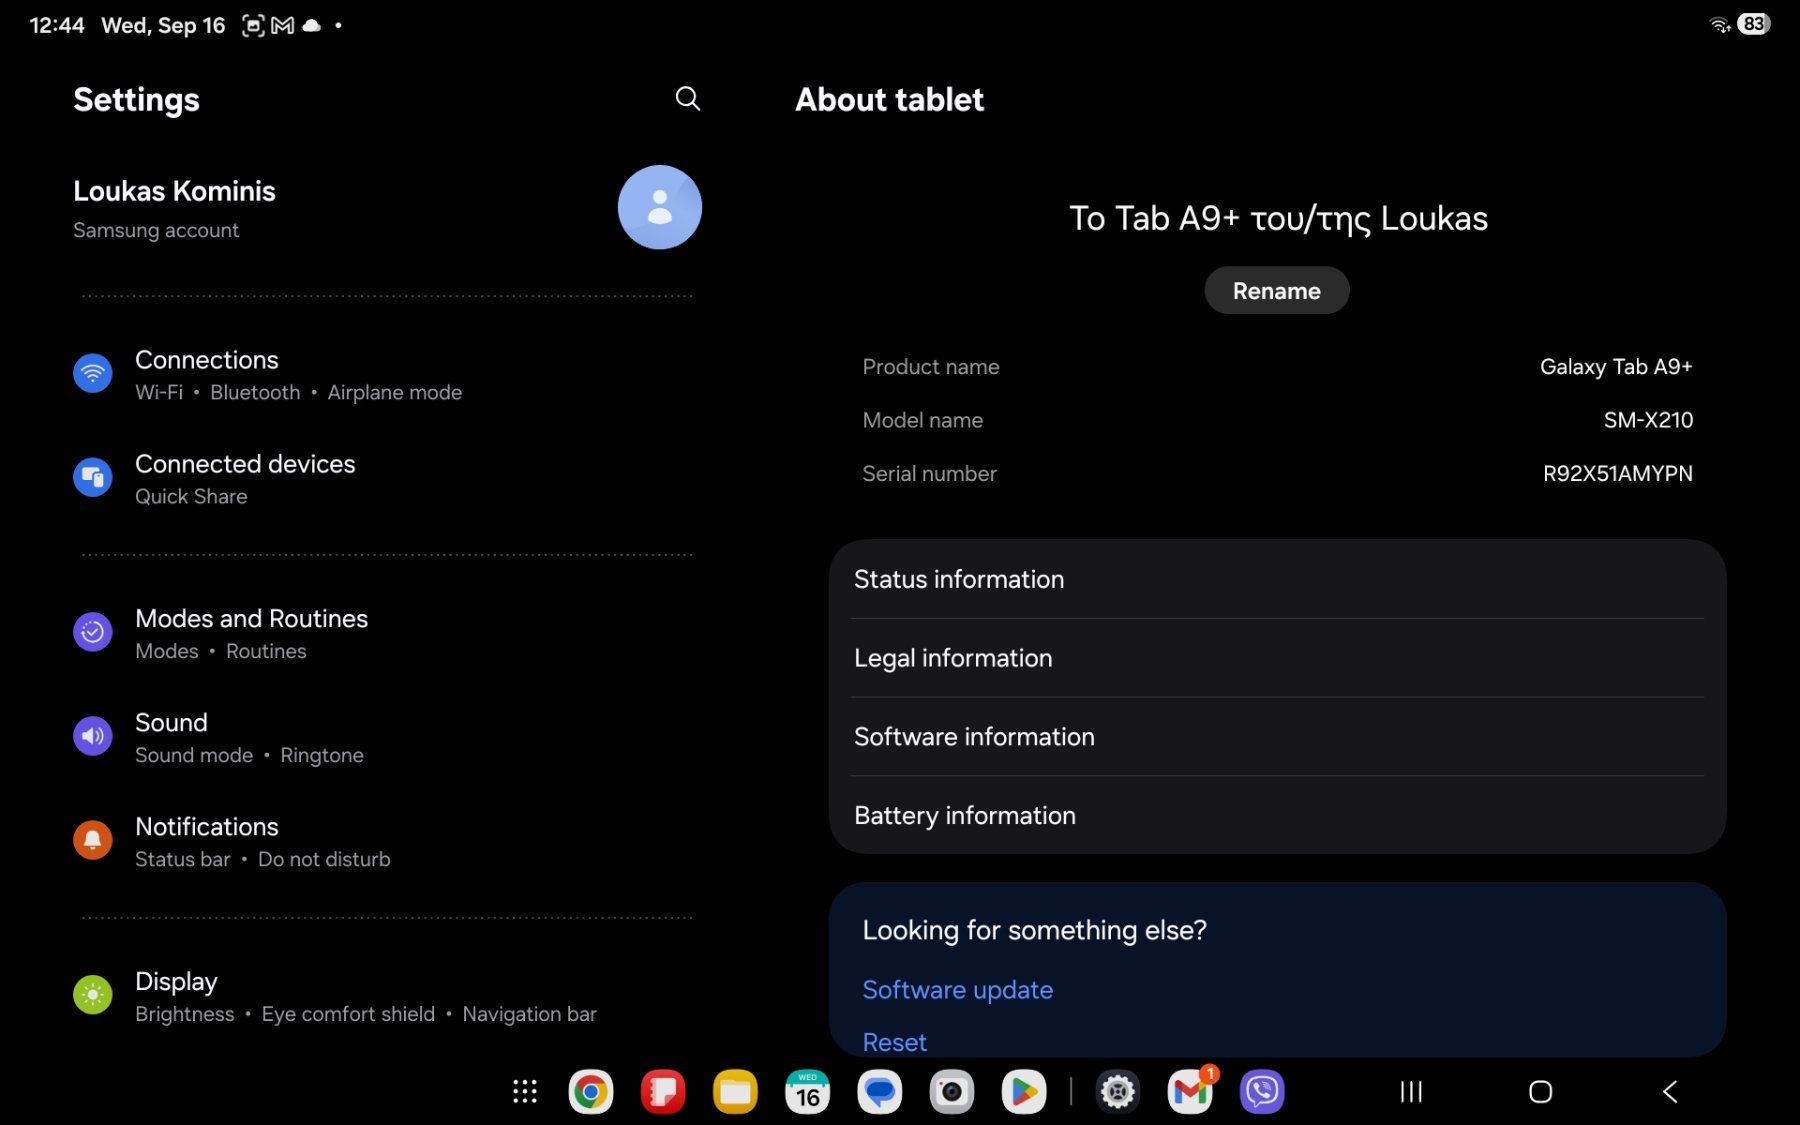Tap the cloud notification icon in status bar
Screen dimensions: 1800x1125
click(312, 25)
